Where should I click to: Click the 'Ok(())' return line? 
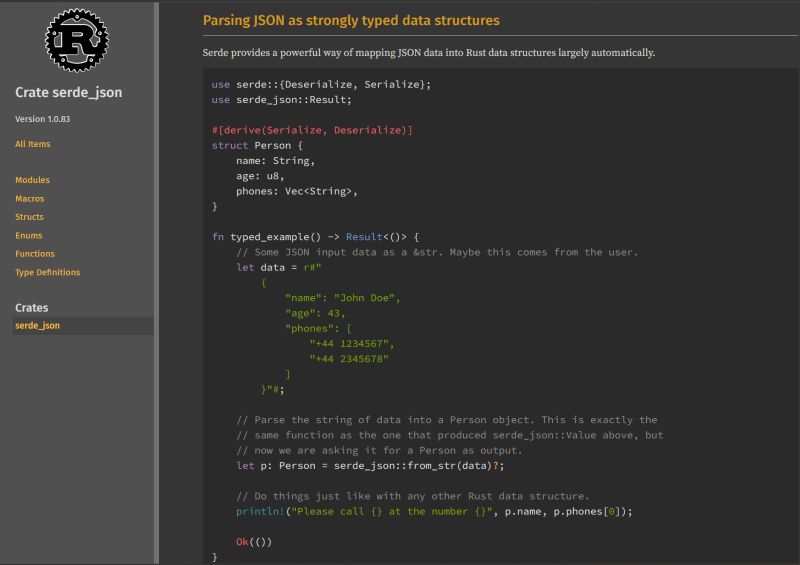click(x=254, y=542)
